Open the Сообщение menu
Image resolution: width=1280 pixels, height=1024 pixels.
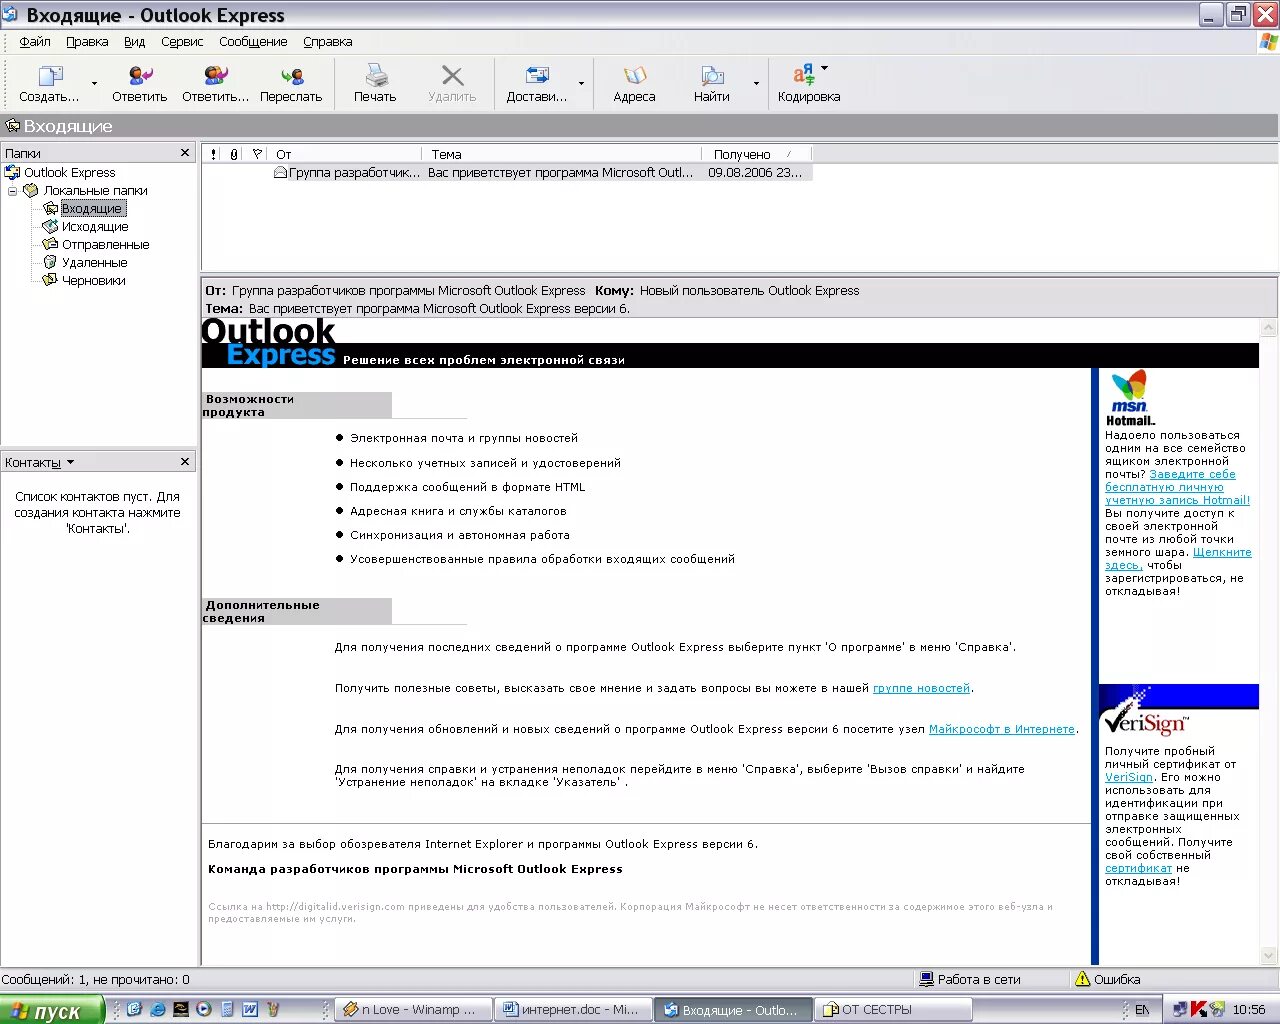(253, 42)
